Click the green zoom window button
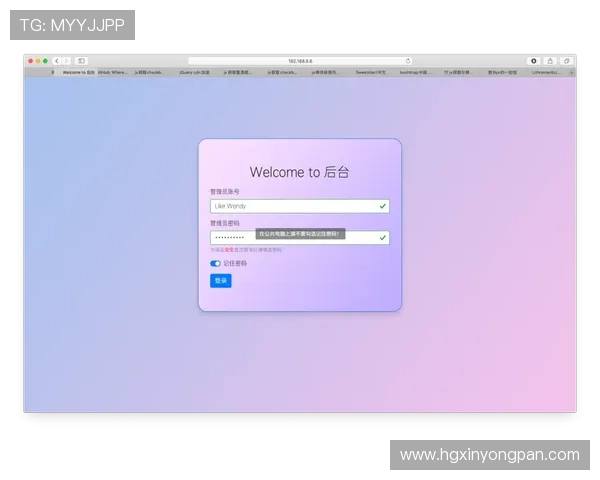Image resolution: width=600 pixels, height=480 pixels. point(45,61)
